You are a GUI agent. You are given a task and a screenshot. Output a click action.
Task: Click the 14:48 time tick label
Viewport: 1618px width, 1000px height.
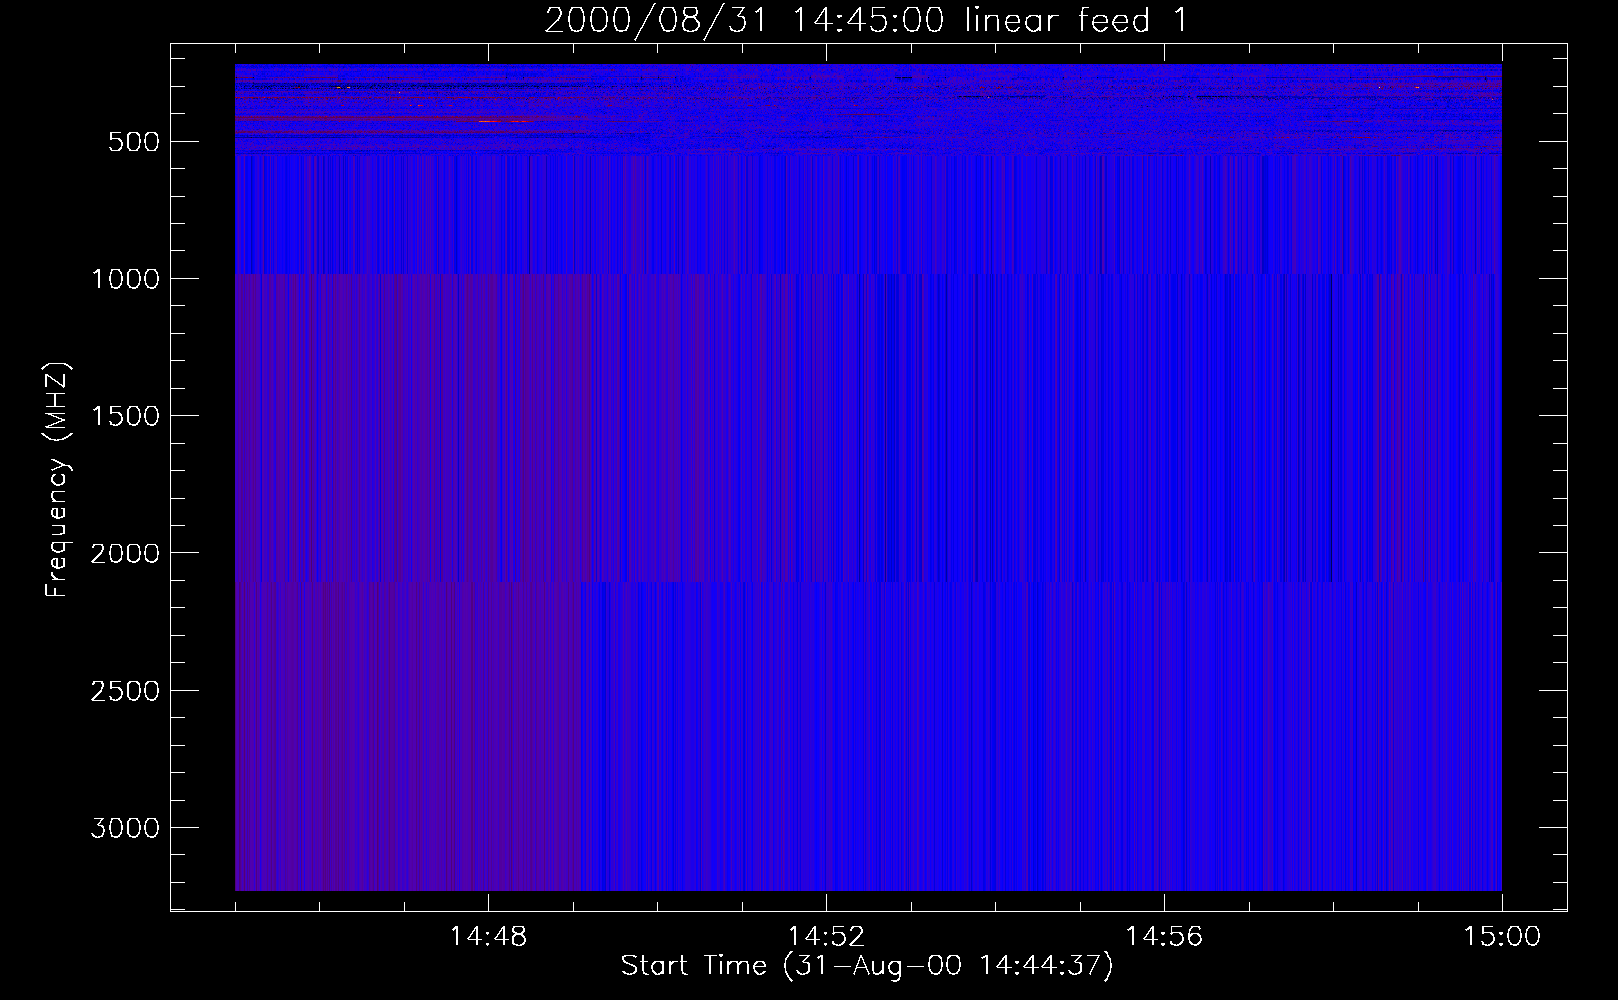[489, 937]
